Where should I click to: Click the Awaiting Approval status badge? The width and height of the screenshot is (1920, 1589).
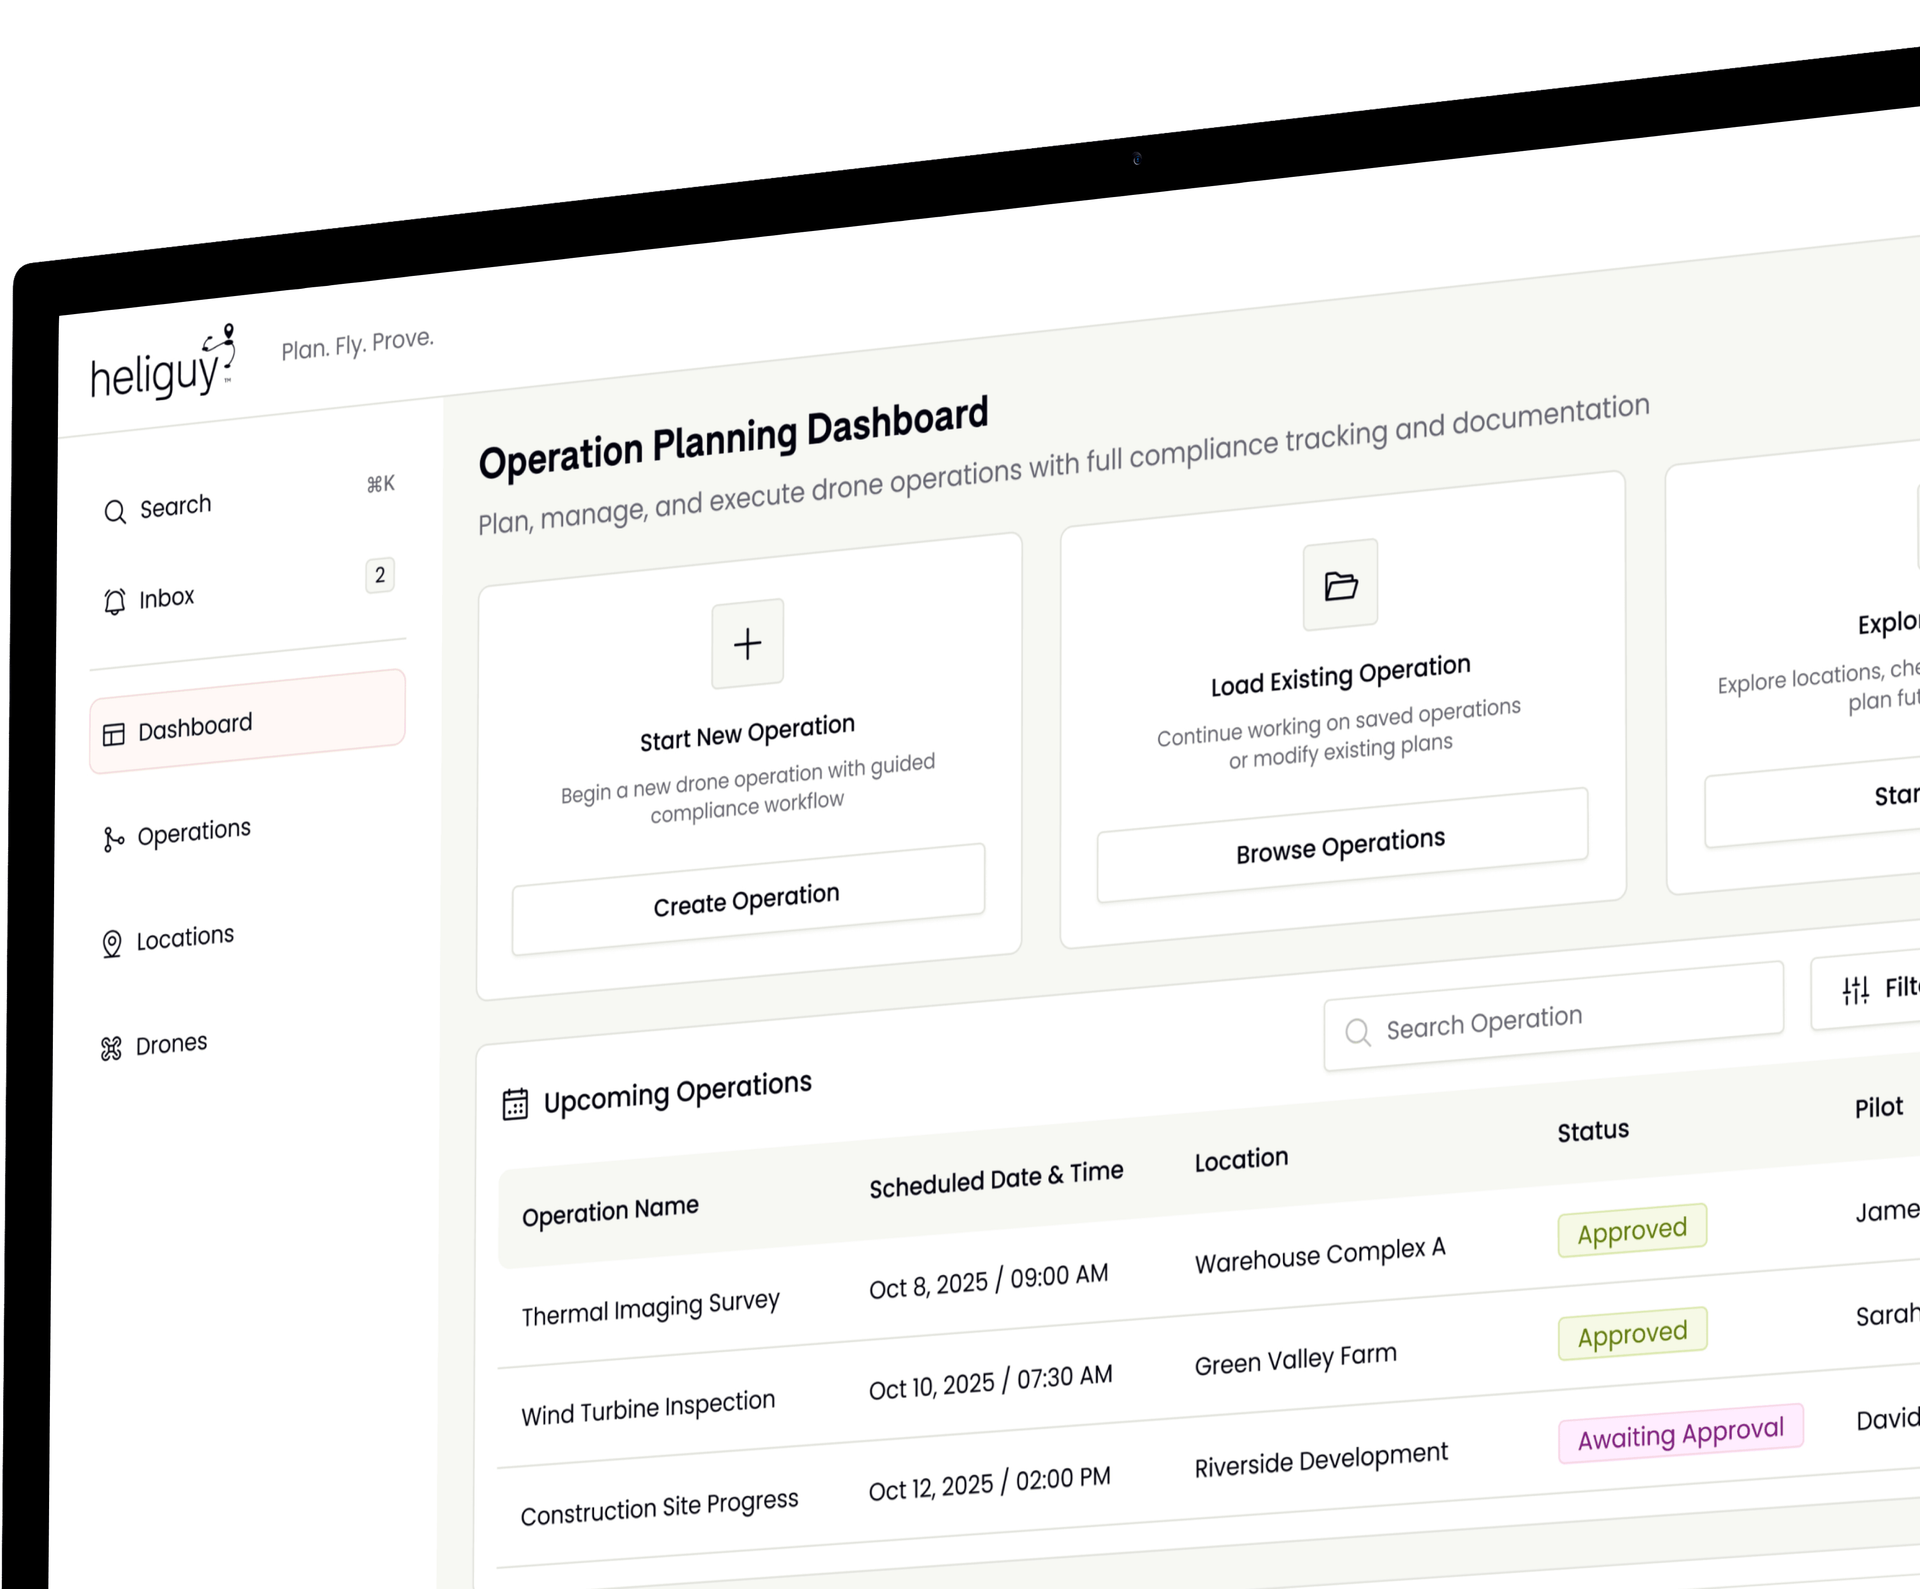pyautogui.click(x=1680, y=1435)
